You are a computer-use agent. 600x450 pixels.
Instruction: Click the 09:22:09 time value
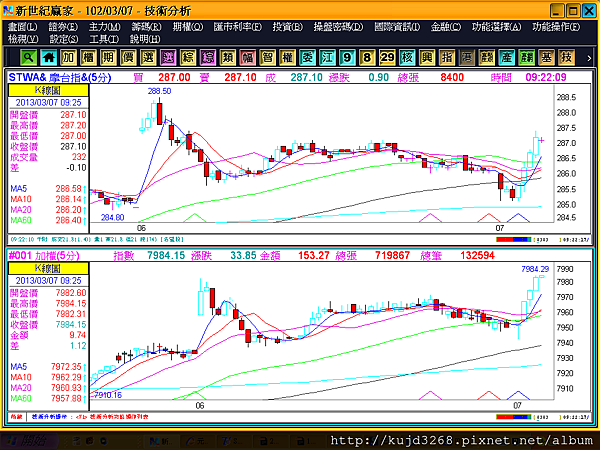(x=546, y=77)
